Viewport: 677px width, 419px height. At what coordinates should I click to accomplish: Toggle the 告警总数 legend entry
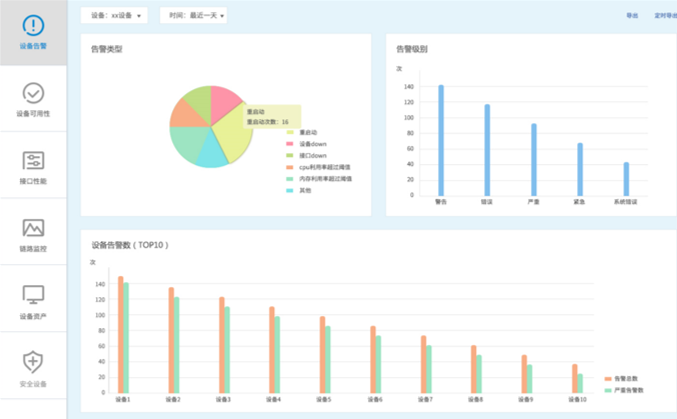coord(621,379)
